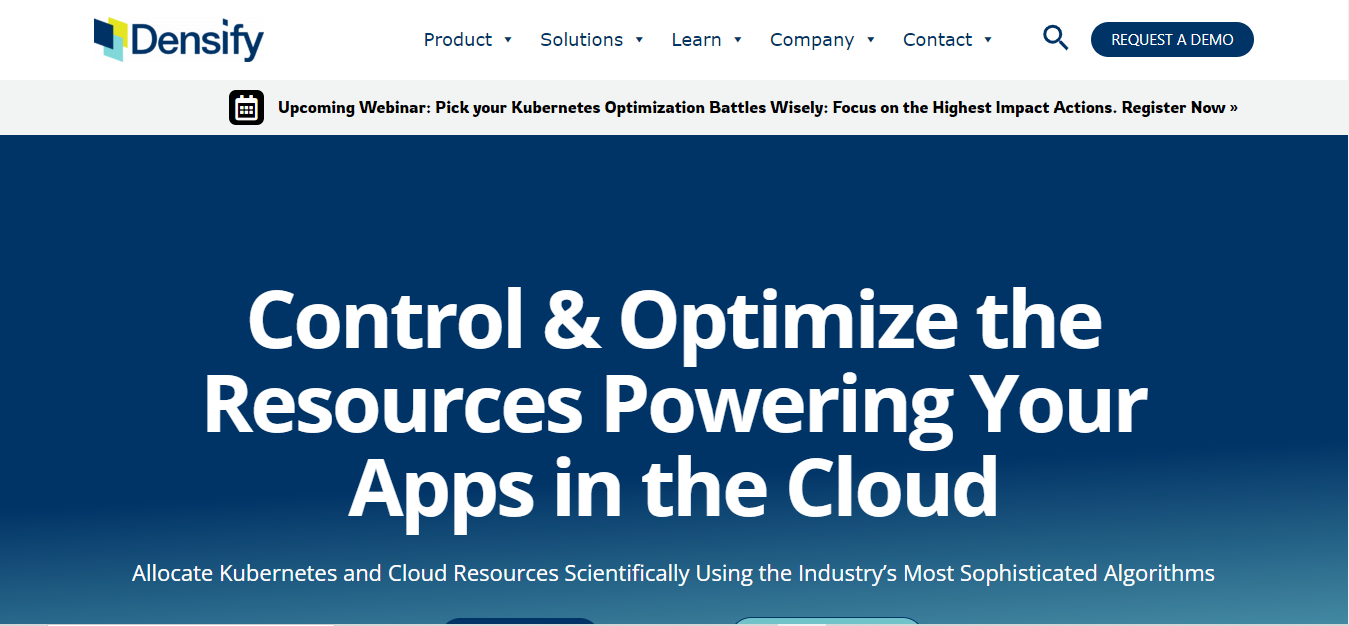Expand the Product dropdown arrow

click(508, 40)
